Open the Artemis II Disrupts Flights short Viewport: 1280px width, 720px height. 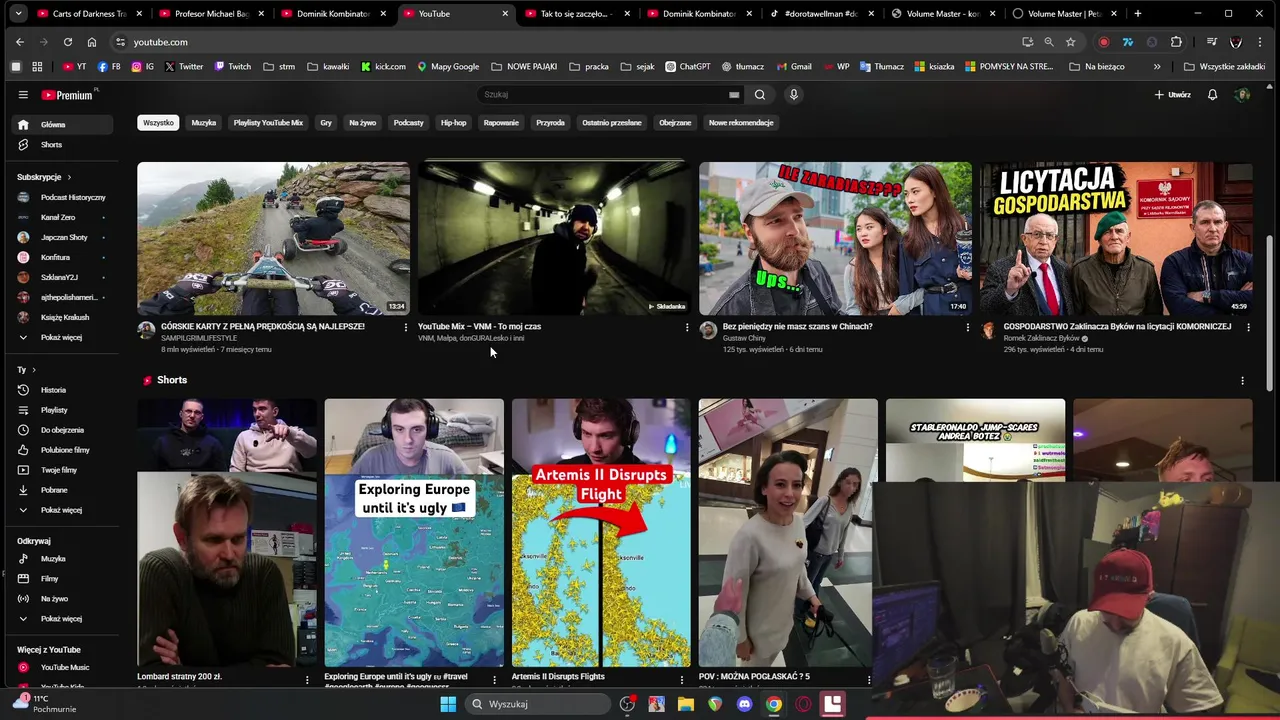pos(601,533)
